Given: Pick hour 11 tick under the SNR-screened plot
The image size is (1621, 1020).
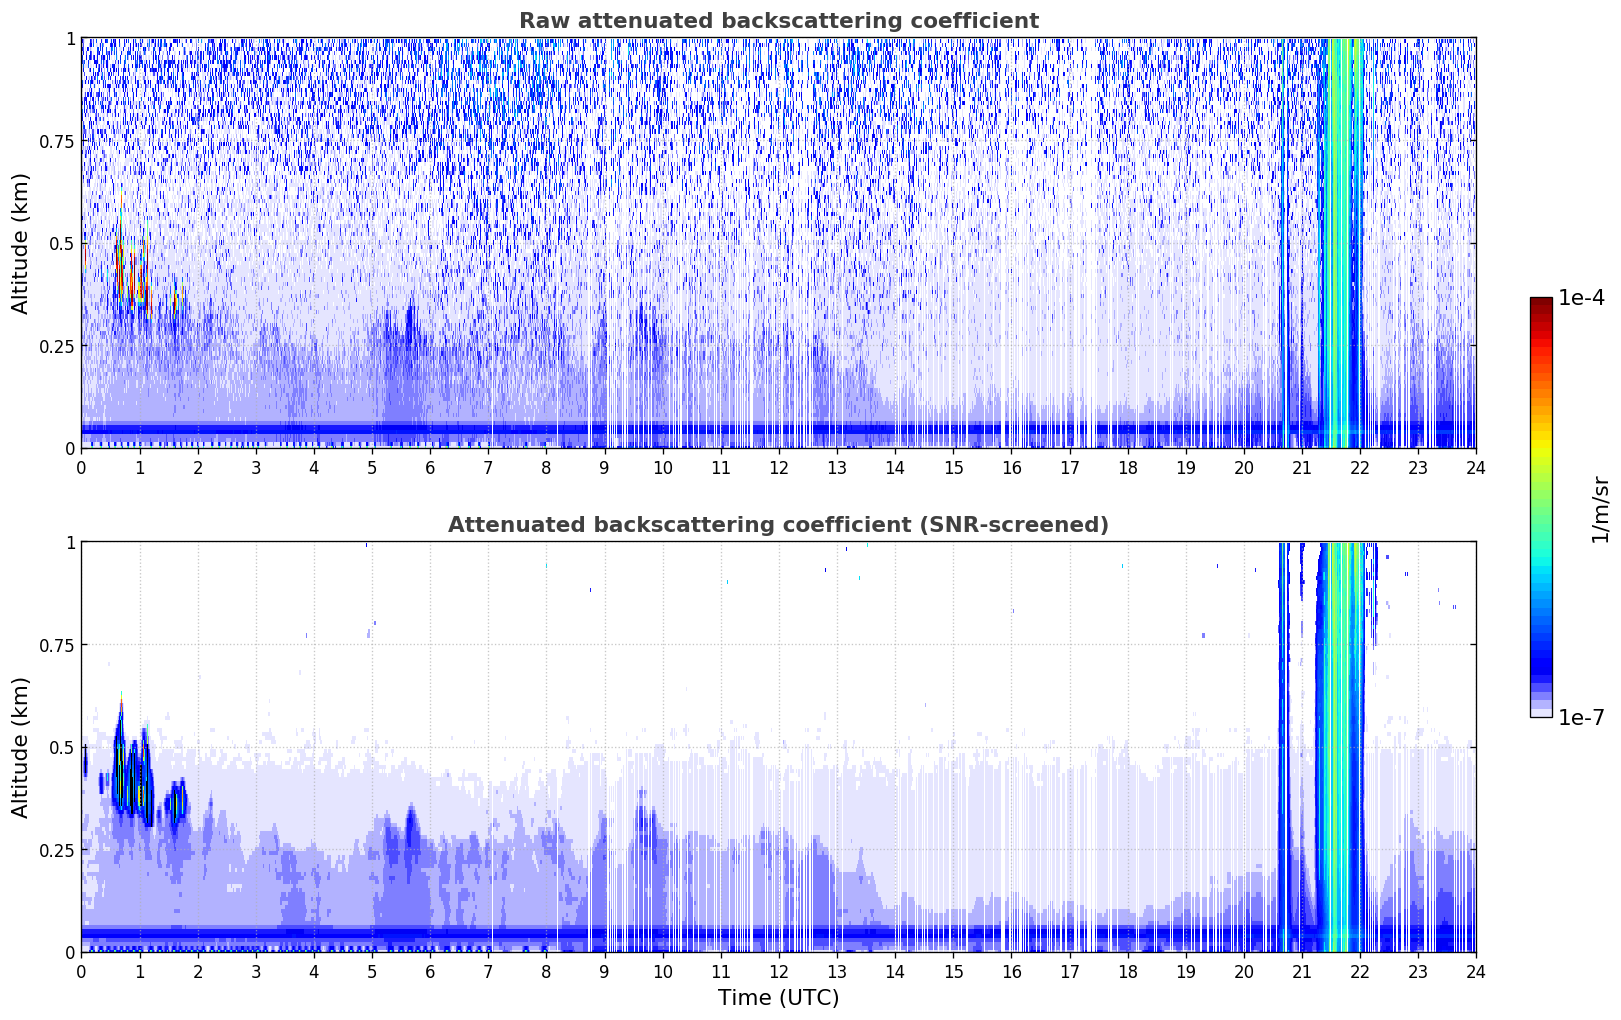Looking at the screenshot, I should pyautogui.click(x=721, y=971).
